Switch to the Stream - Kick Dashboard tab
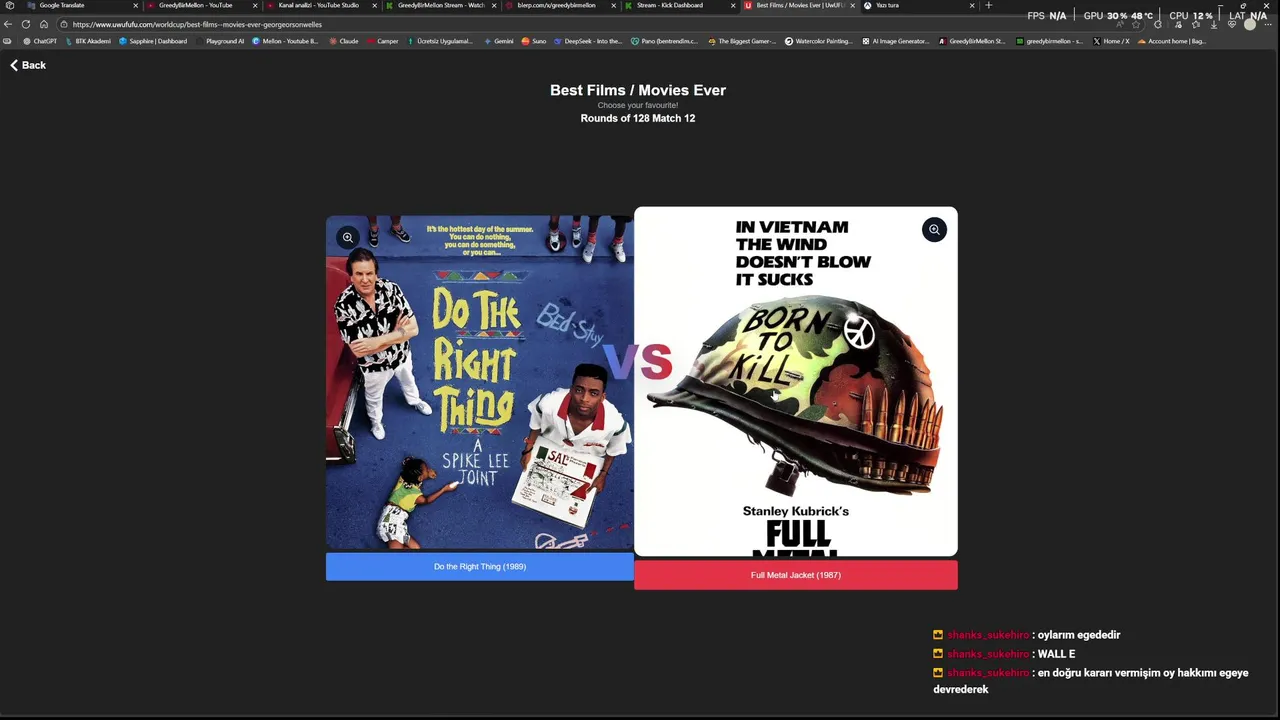This screenshot has width=1280, height=720. (x=678, y=5)
